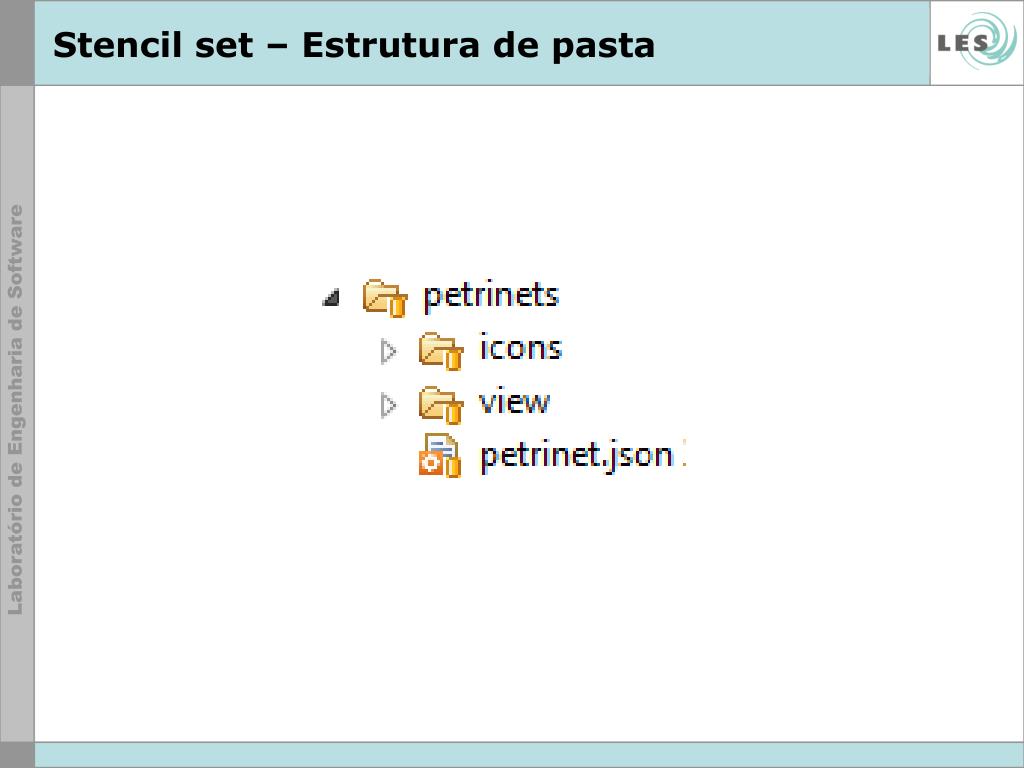This screenshot has width=1024, height=768.
Task: Click the vertical Laboratório de Engenharia de Software text
Action: tap(16, 410)
